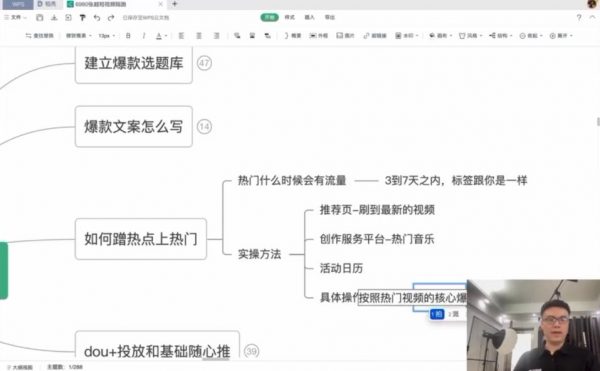The image size is (600, 371).
Task: Click the vertical scrollbar handle on right
Action: pyautogui.click(x=598, y=121)
